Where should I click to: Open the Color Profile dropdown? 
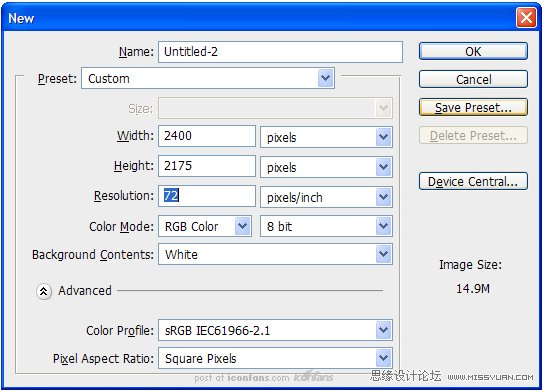click(275, 330)
